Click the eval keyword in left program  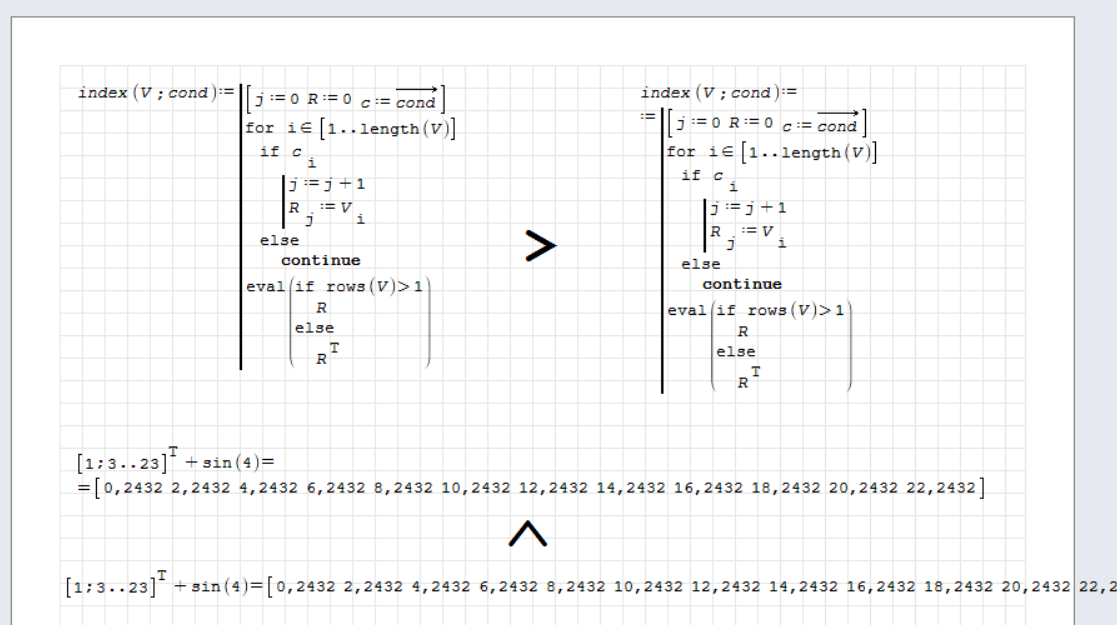pyautogui.click(x=265, y=284)
